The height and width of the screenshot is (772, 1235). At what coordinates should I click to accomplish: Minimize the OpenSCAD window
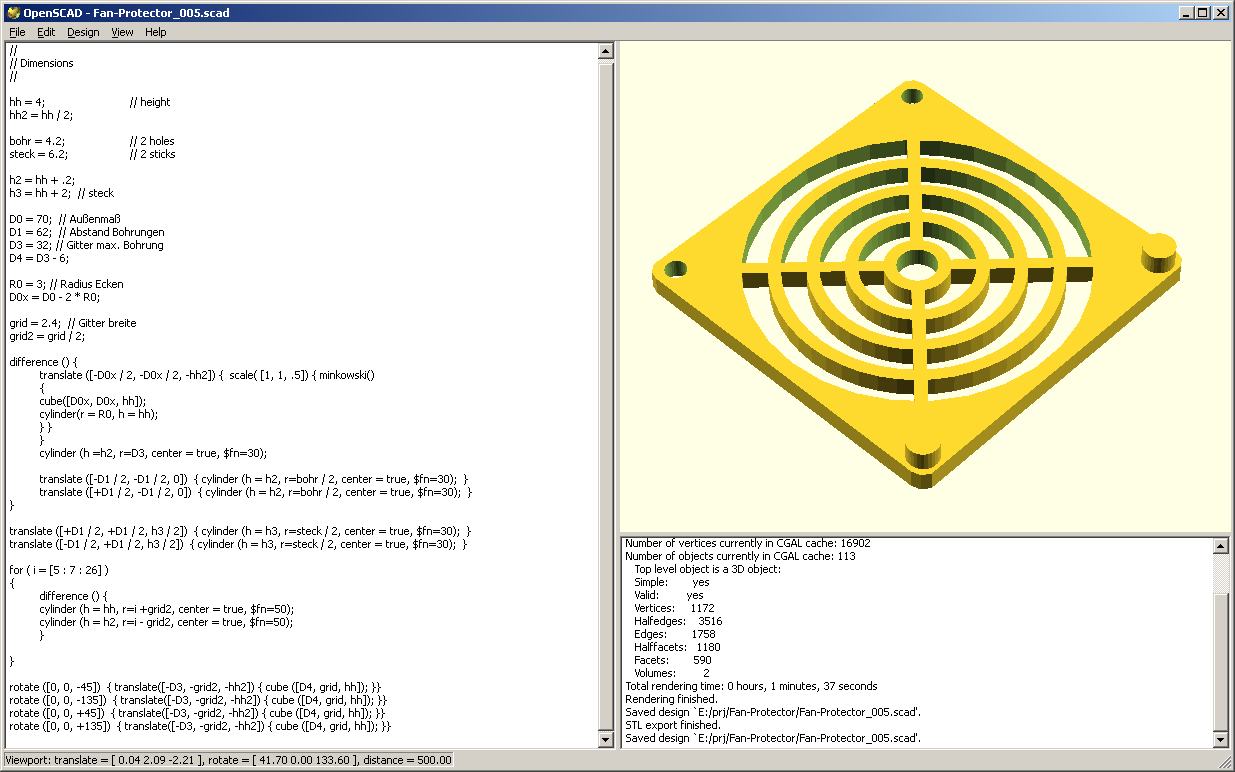[1186, 13]
